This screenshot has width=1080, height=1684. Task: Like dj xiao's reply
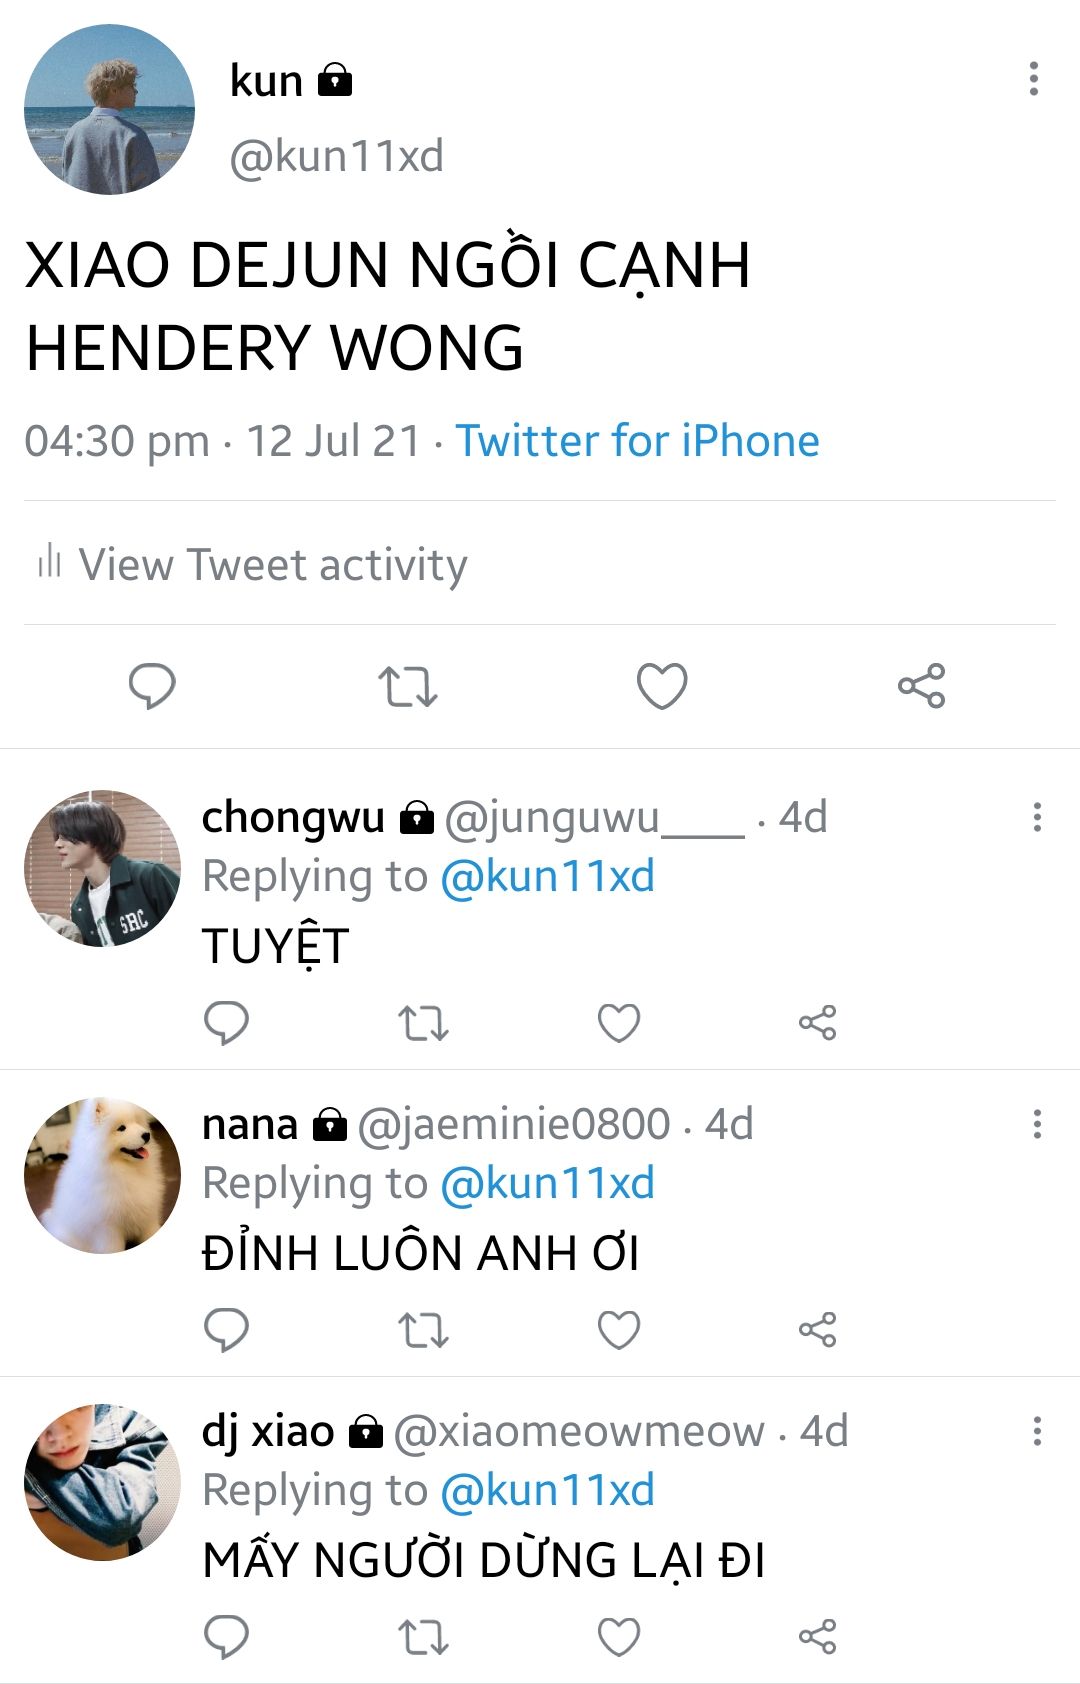point(619,1637)
